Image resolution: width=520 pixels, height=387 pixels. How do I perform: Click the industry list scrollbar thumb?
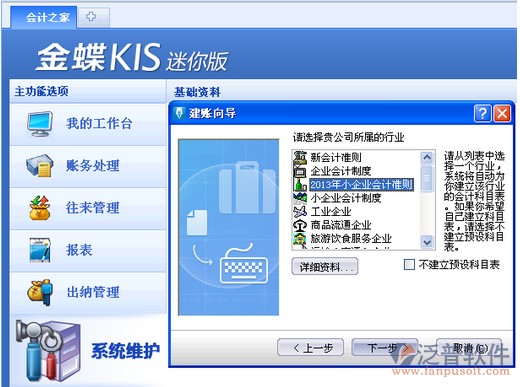click(427, 178)
